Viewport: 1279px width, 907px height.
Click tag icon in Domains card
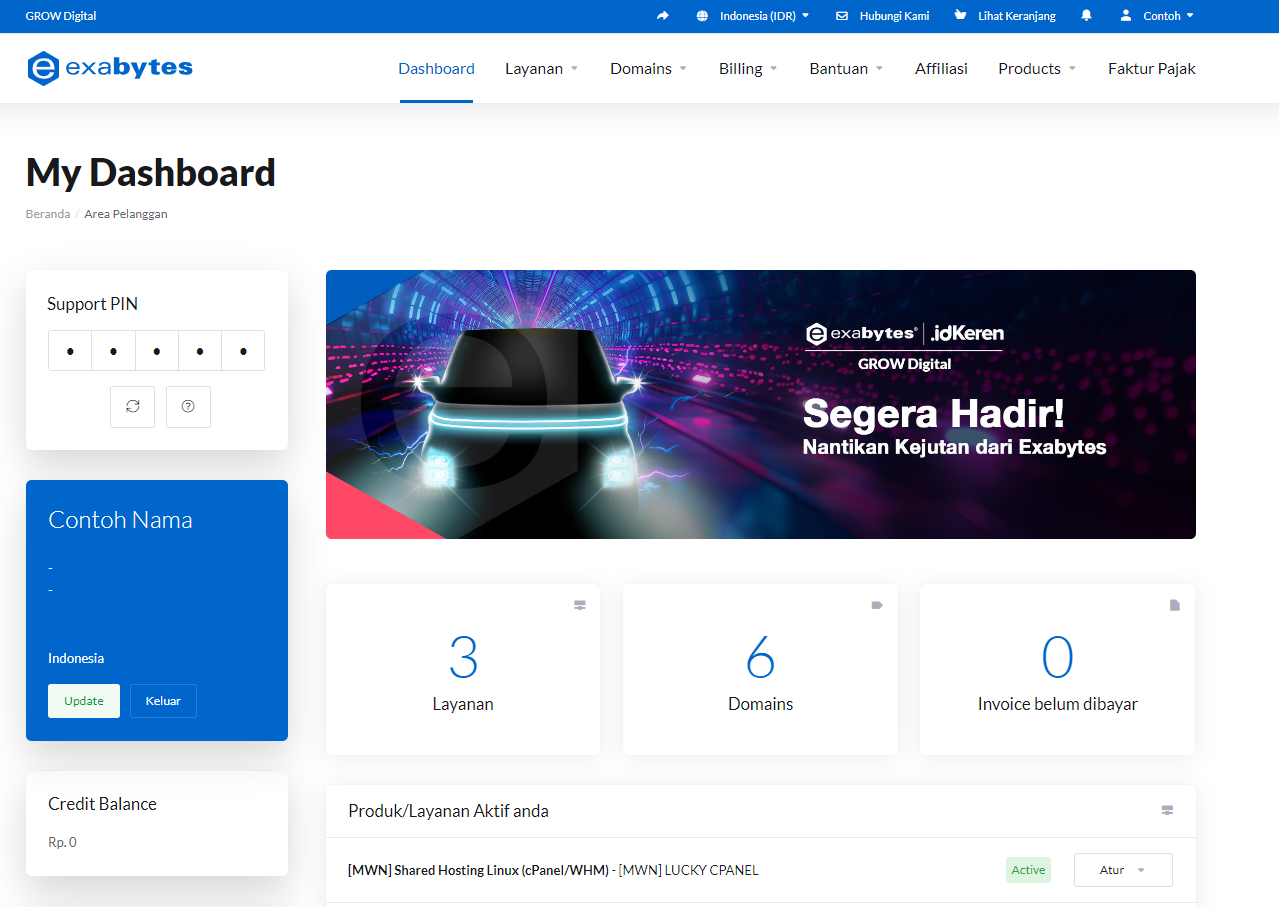click(877, 605)
